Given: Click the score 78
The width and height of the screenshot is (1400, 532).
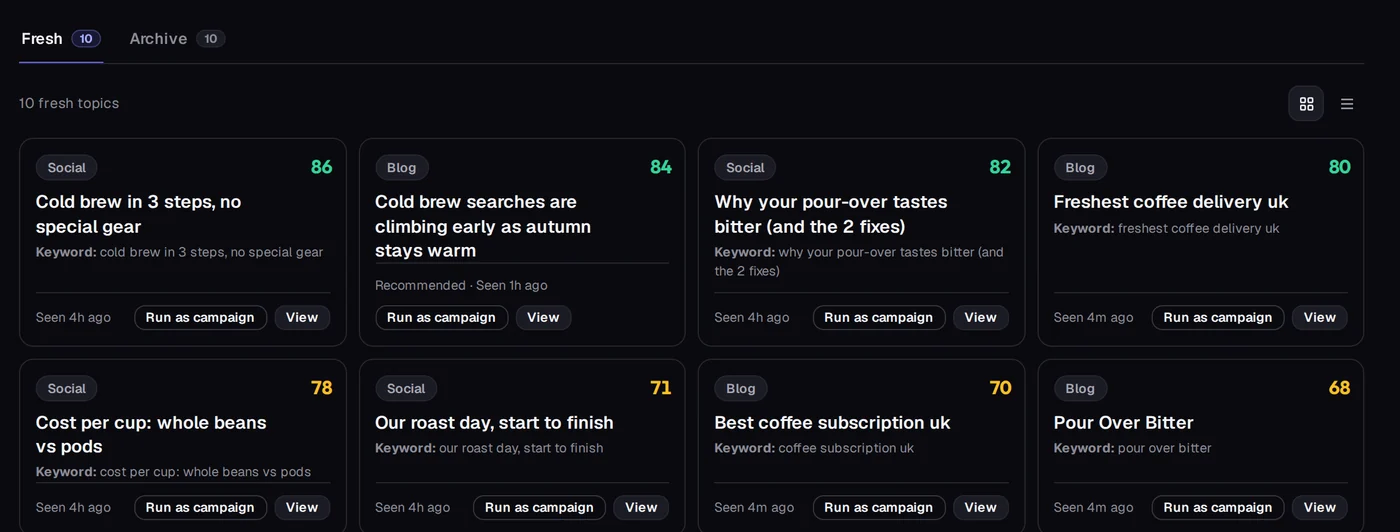Looking at the screenshot, I should [x=321, y=388].
